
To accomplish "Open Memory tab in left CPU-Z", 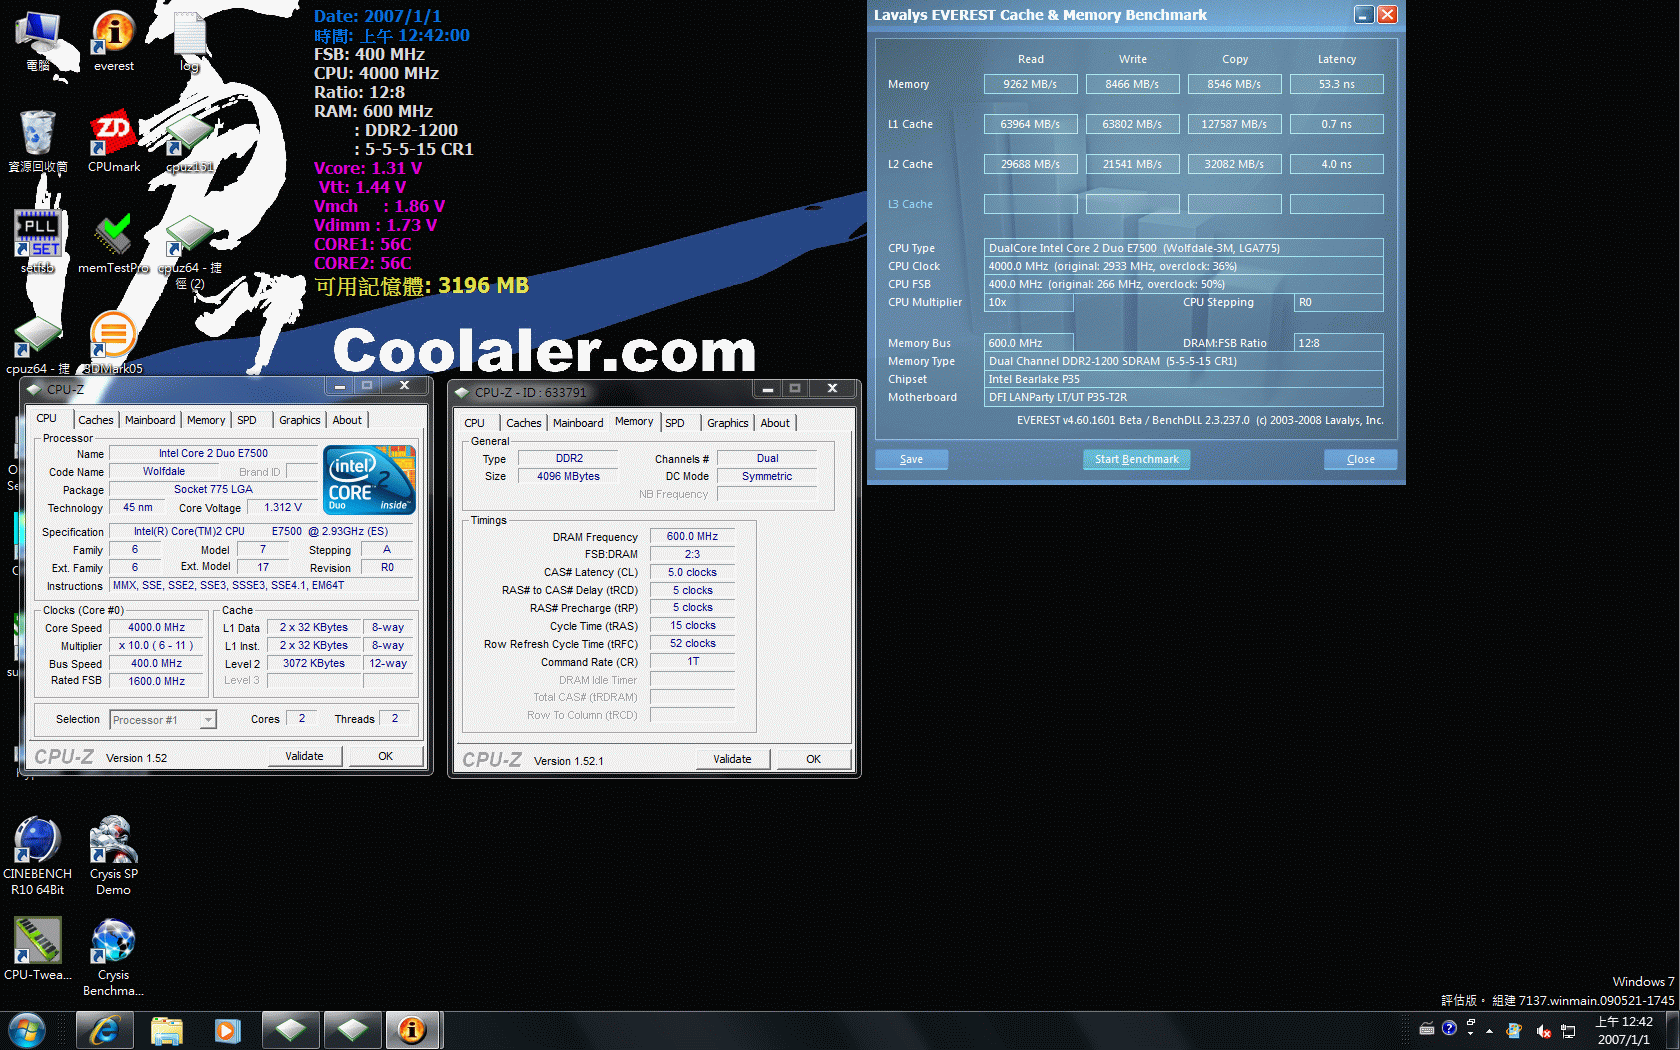I will (206, 420).
